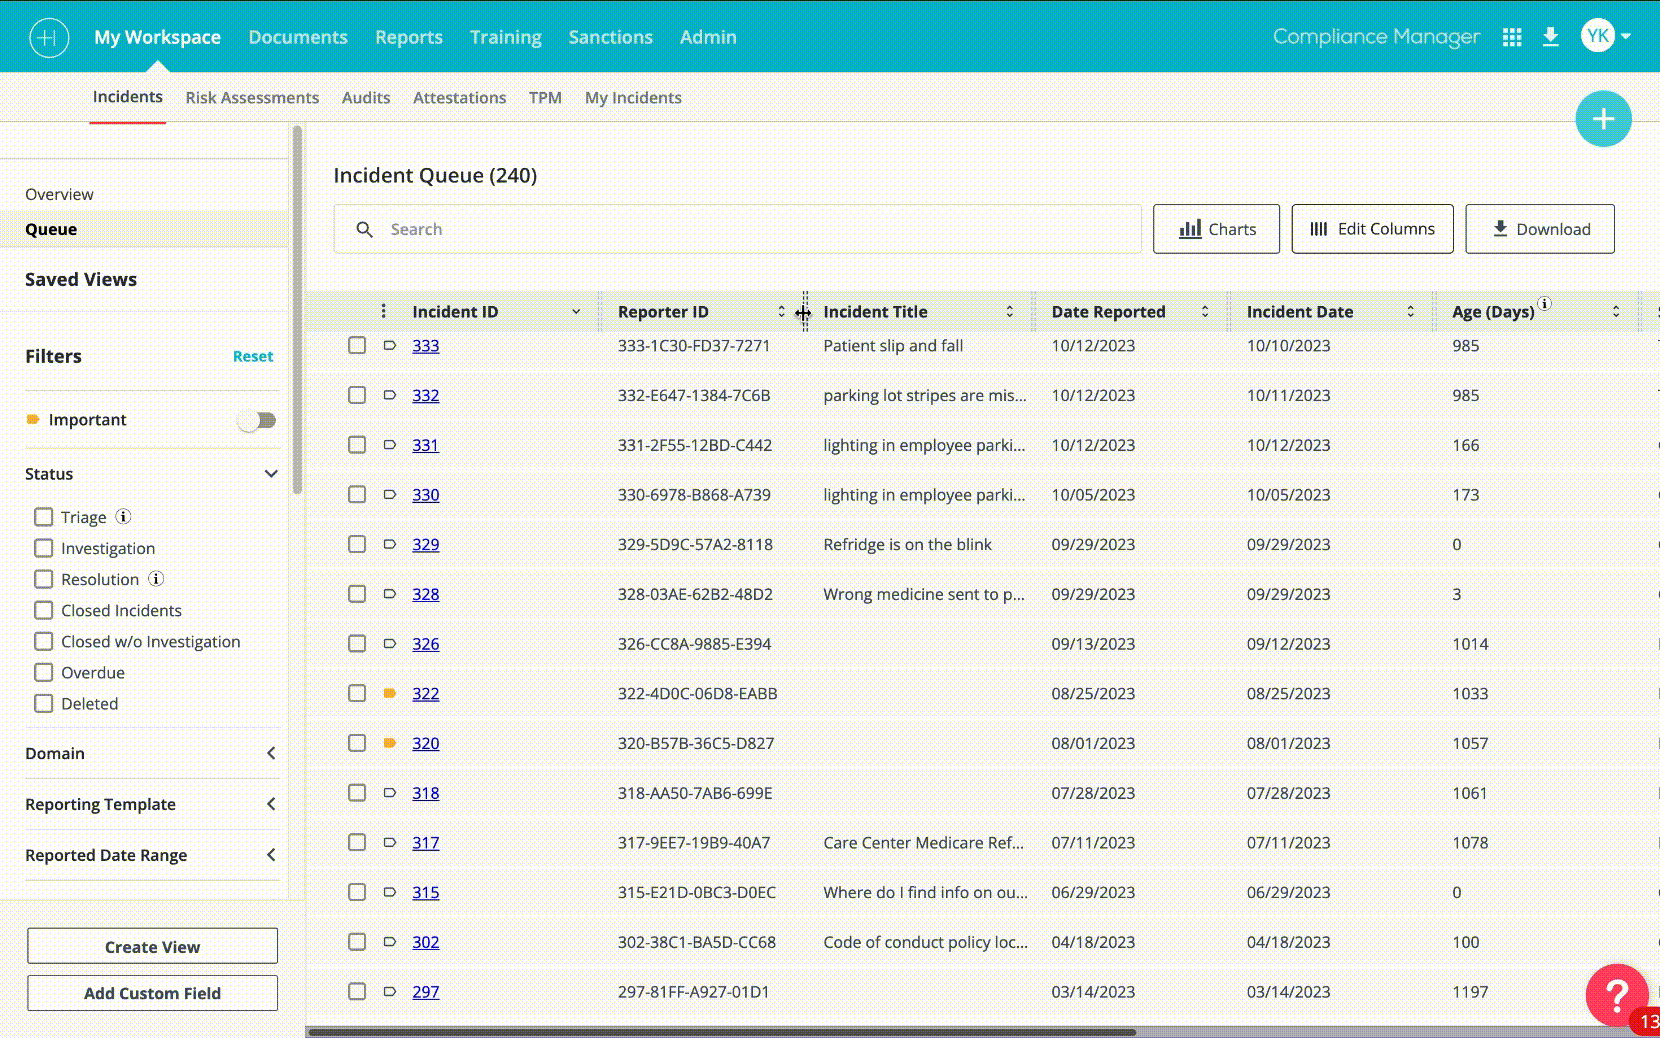Open the table three-dot options menu
The width and height of the screenshot is (1660, 1038).
pos(383,311)
